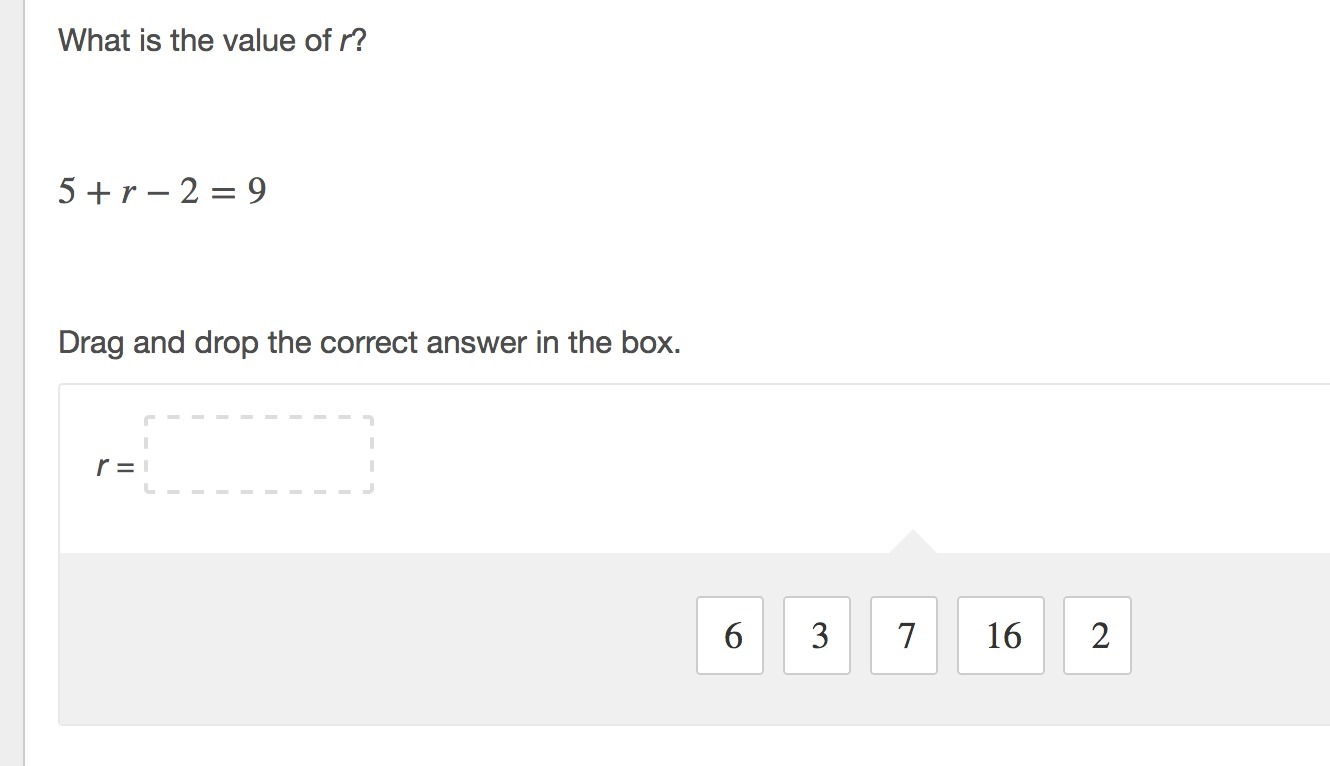Click the variable r inside the equation
The image size is (1330, 766).
click(x=127, y=192)
